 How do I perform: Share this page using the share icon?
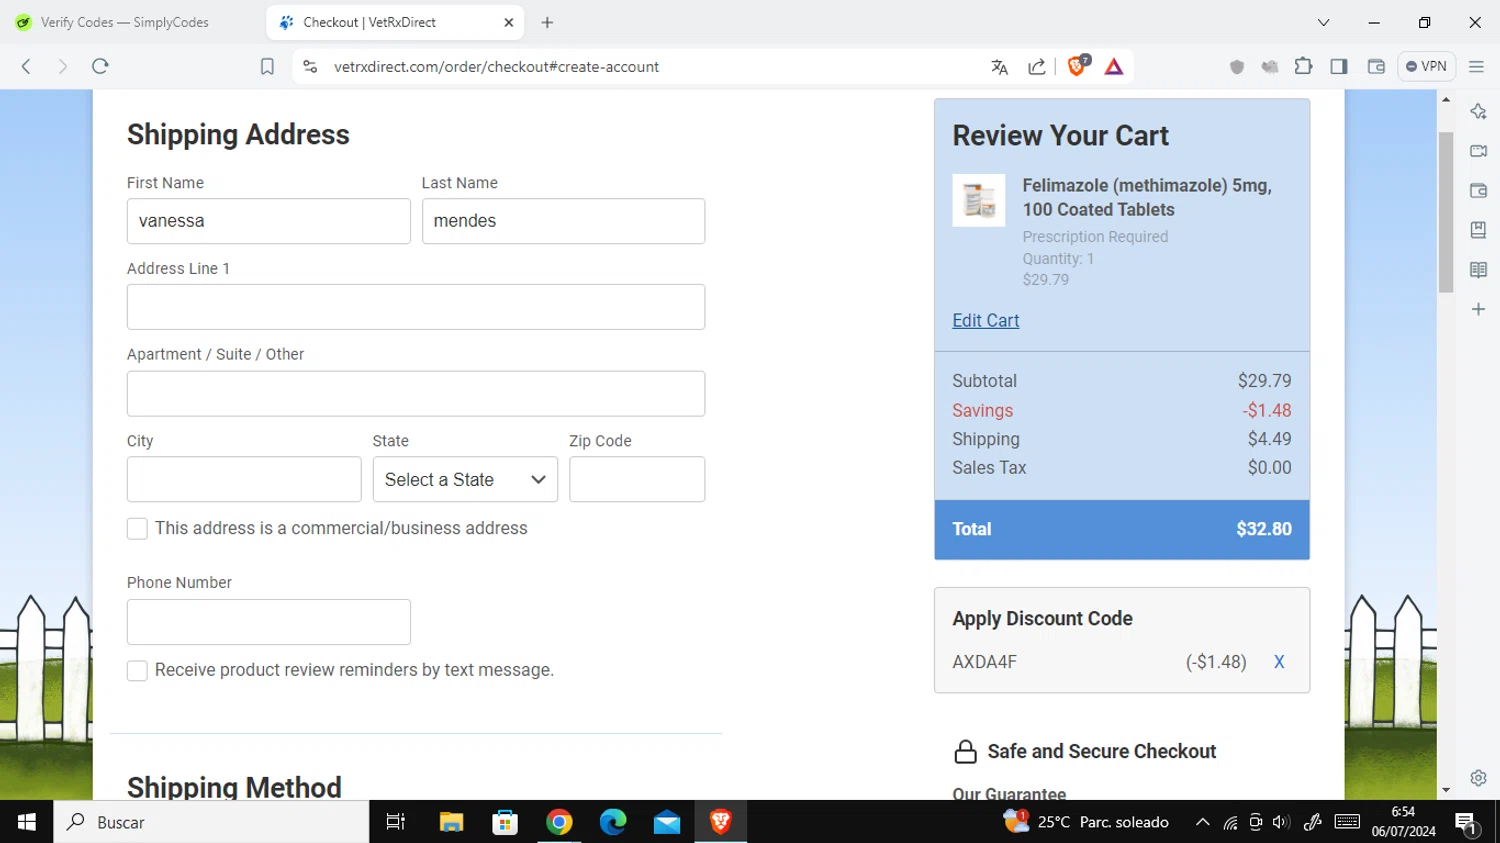[x=1037, y=67]
